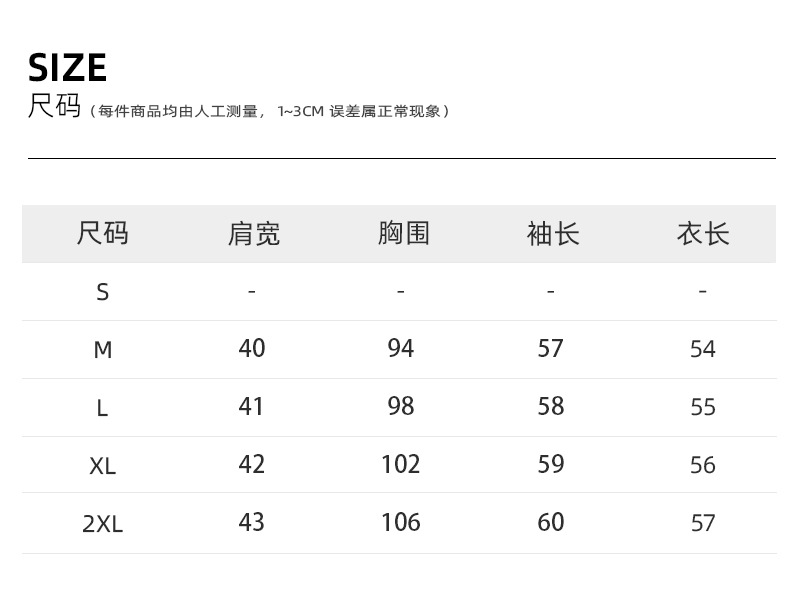The image size is (800, 589).
Task: Select the XL size row label
Action: pos(102,466)
